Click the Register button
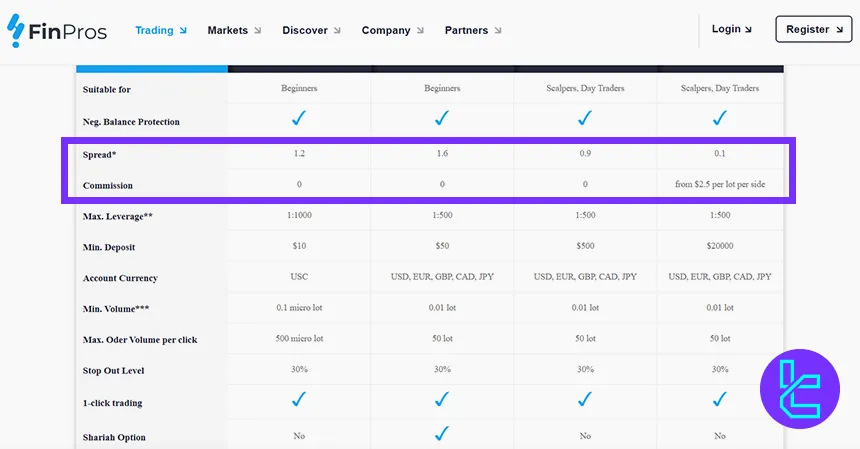 [x=813, y=29]
